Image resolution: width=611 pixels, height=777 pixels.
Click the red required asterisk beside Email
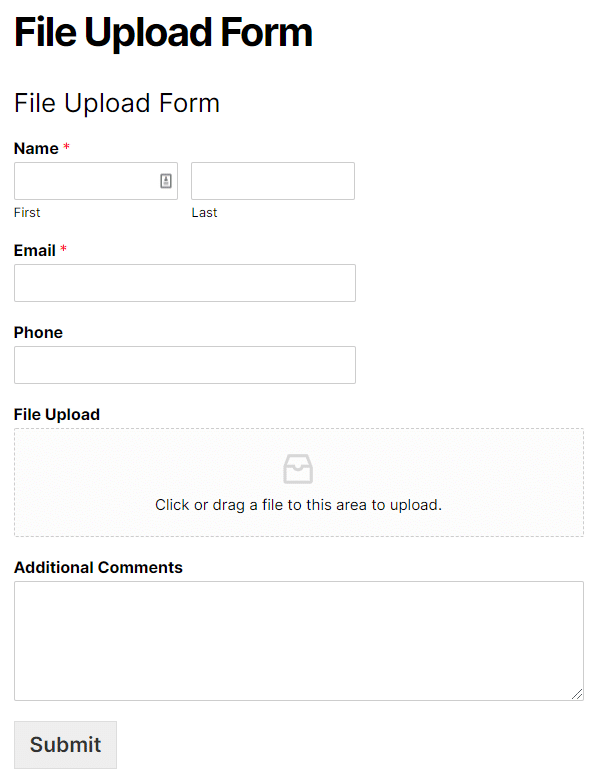(63, 250)
